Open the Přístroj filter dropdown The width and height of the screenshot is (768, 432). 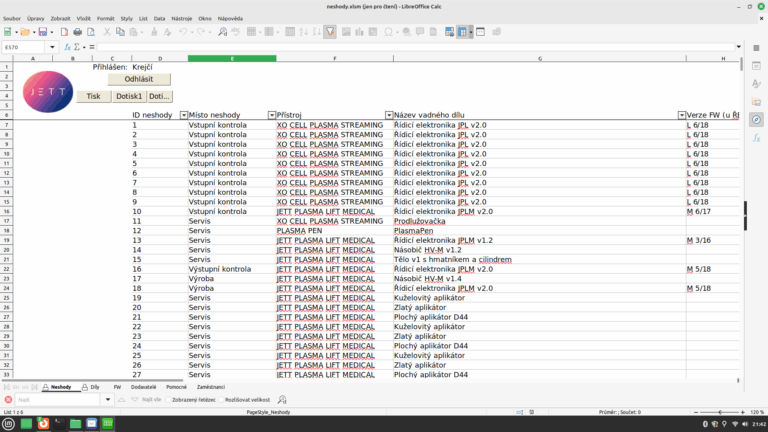(x=389, y=115)
